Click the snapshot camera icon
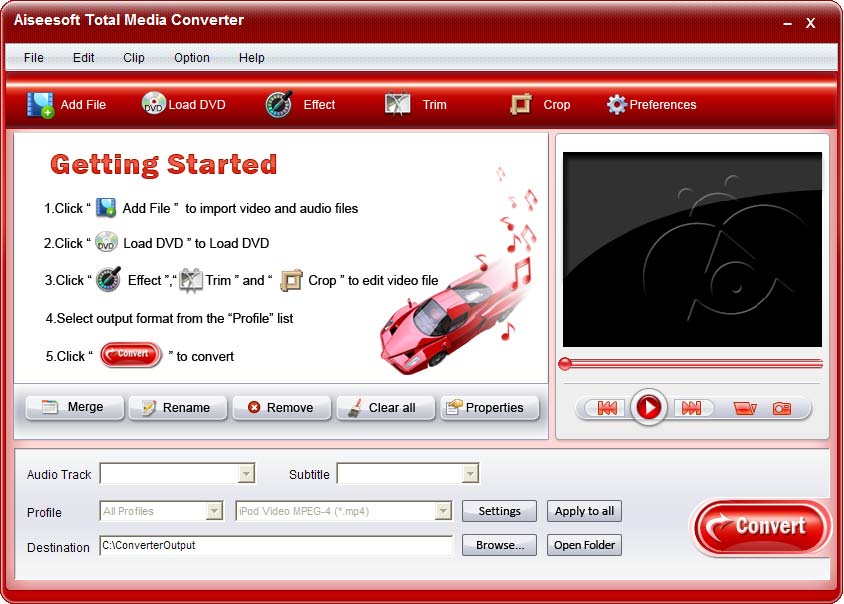Screen dimensions: 844x604 tap(781, 408)
